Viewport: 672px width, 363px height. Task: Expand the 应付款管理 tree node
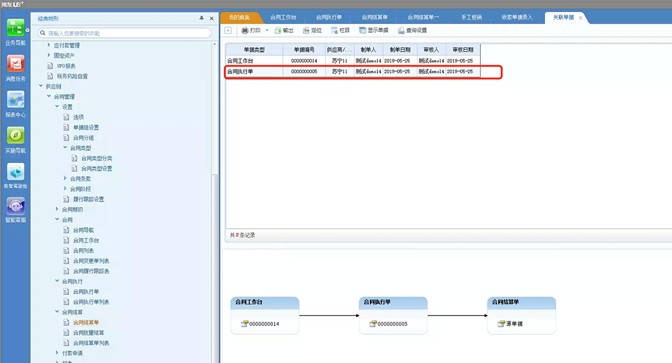[48, 45]
